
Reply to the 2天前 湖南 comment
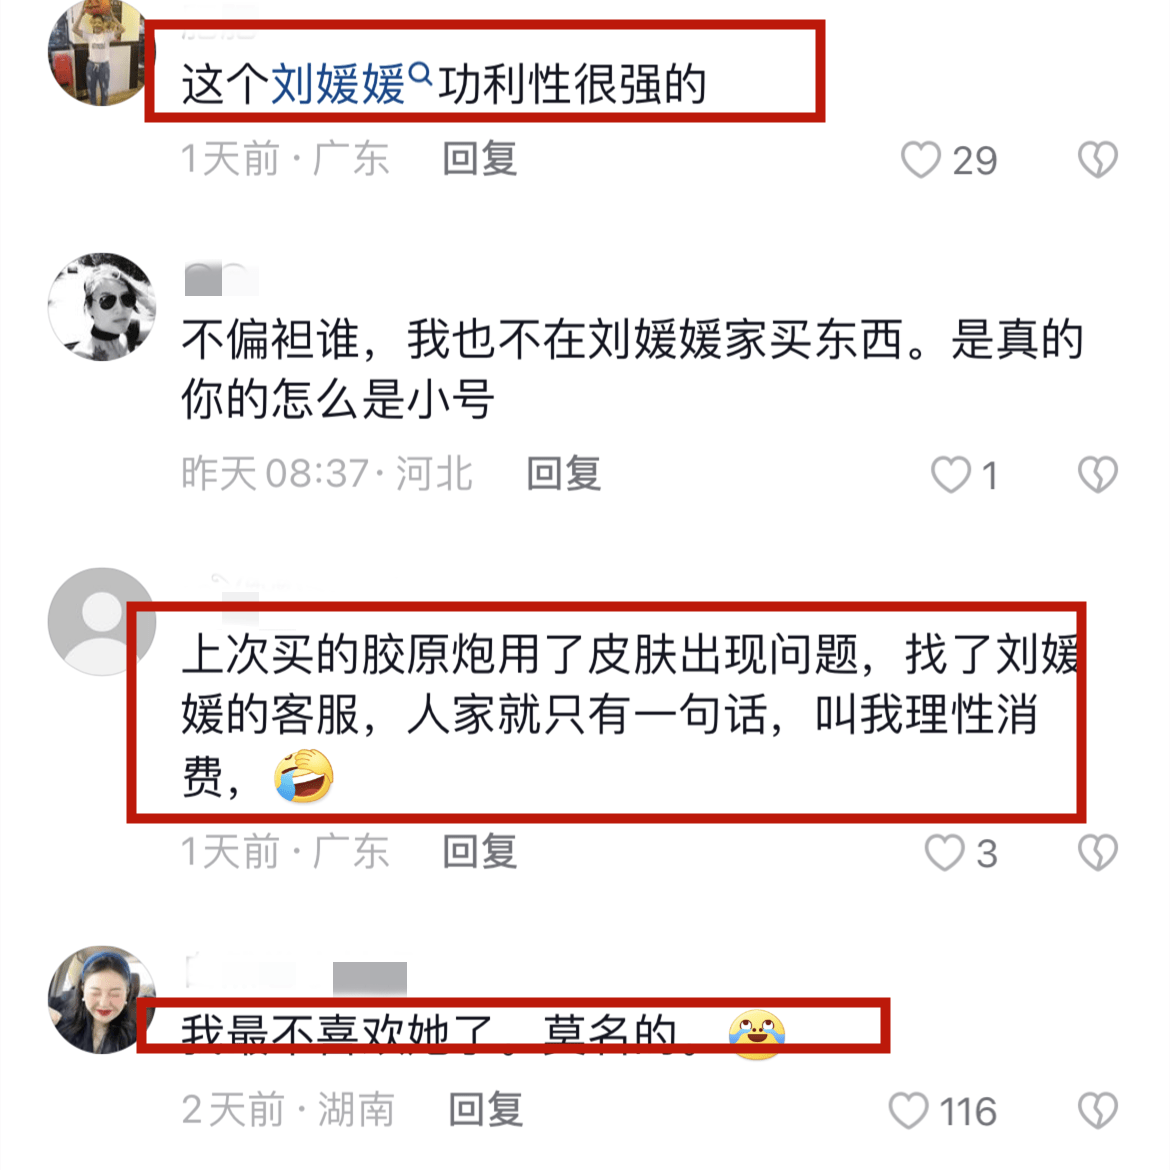485,1110
